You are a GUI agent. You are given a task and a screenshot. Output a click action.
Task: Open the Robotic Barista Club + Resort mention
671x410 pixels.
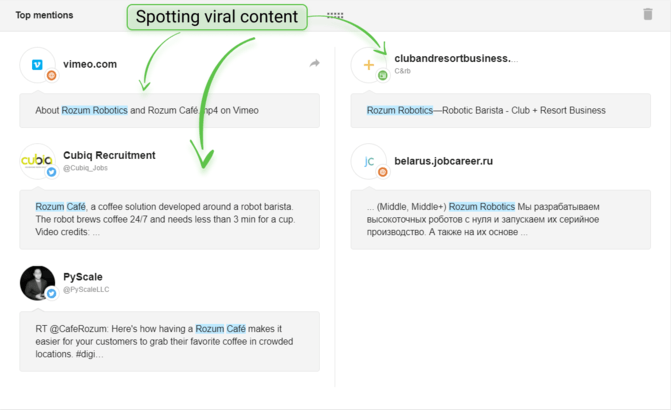[x=501, y=110]
